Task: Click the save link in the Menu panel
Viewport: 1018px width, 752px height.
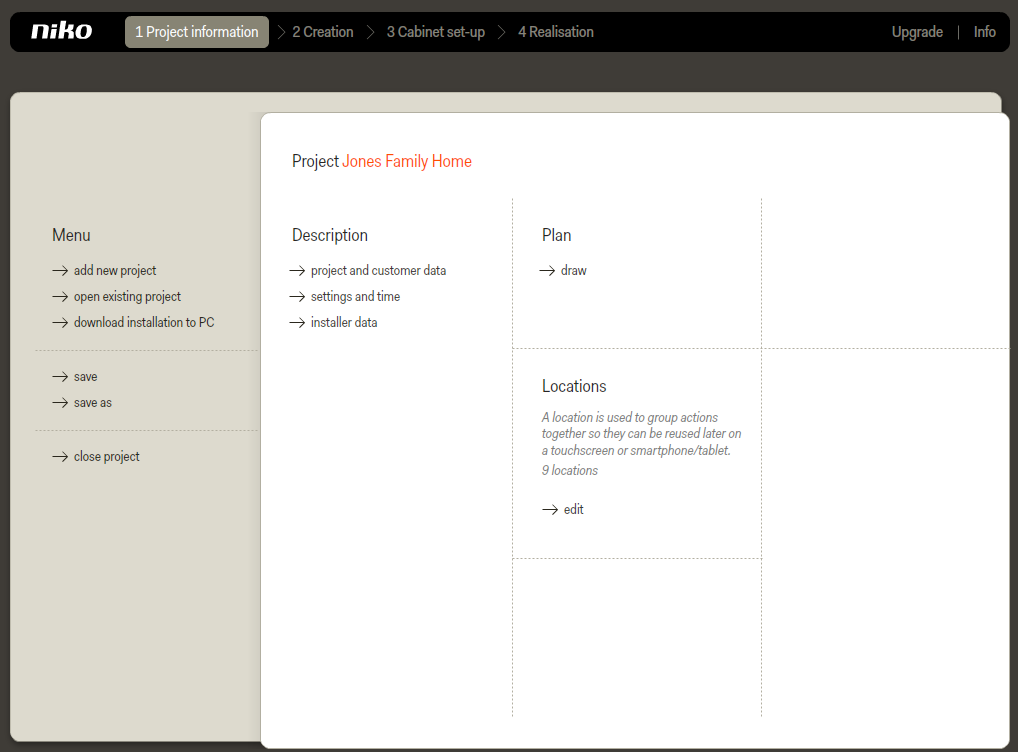Action: 86,377
